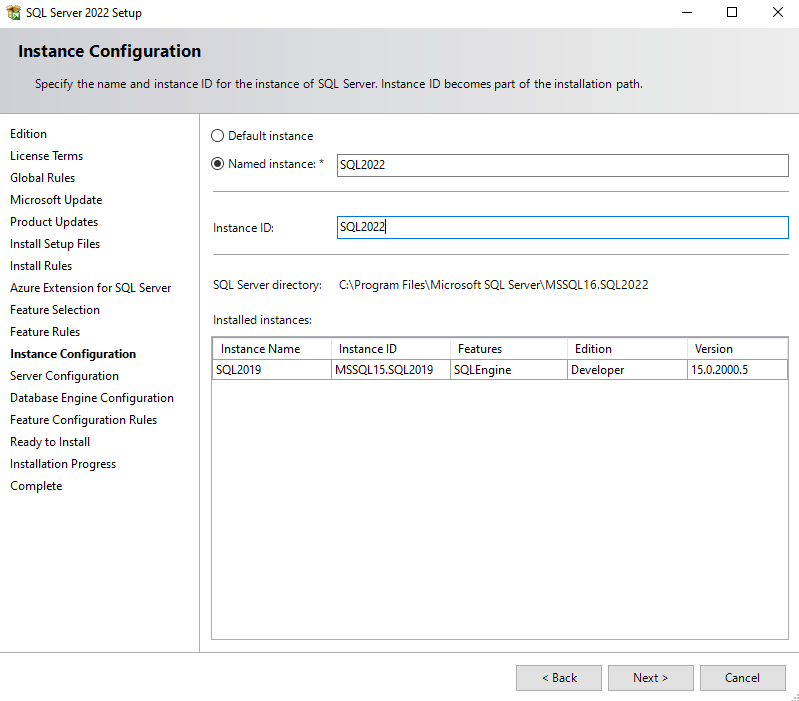The height and width of the screenshot is (701, 799).
Task: Cancel the SQL Server setup
Action: [742, 678]
